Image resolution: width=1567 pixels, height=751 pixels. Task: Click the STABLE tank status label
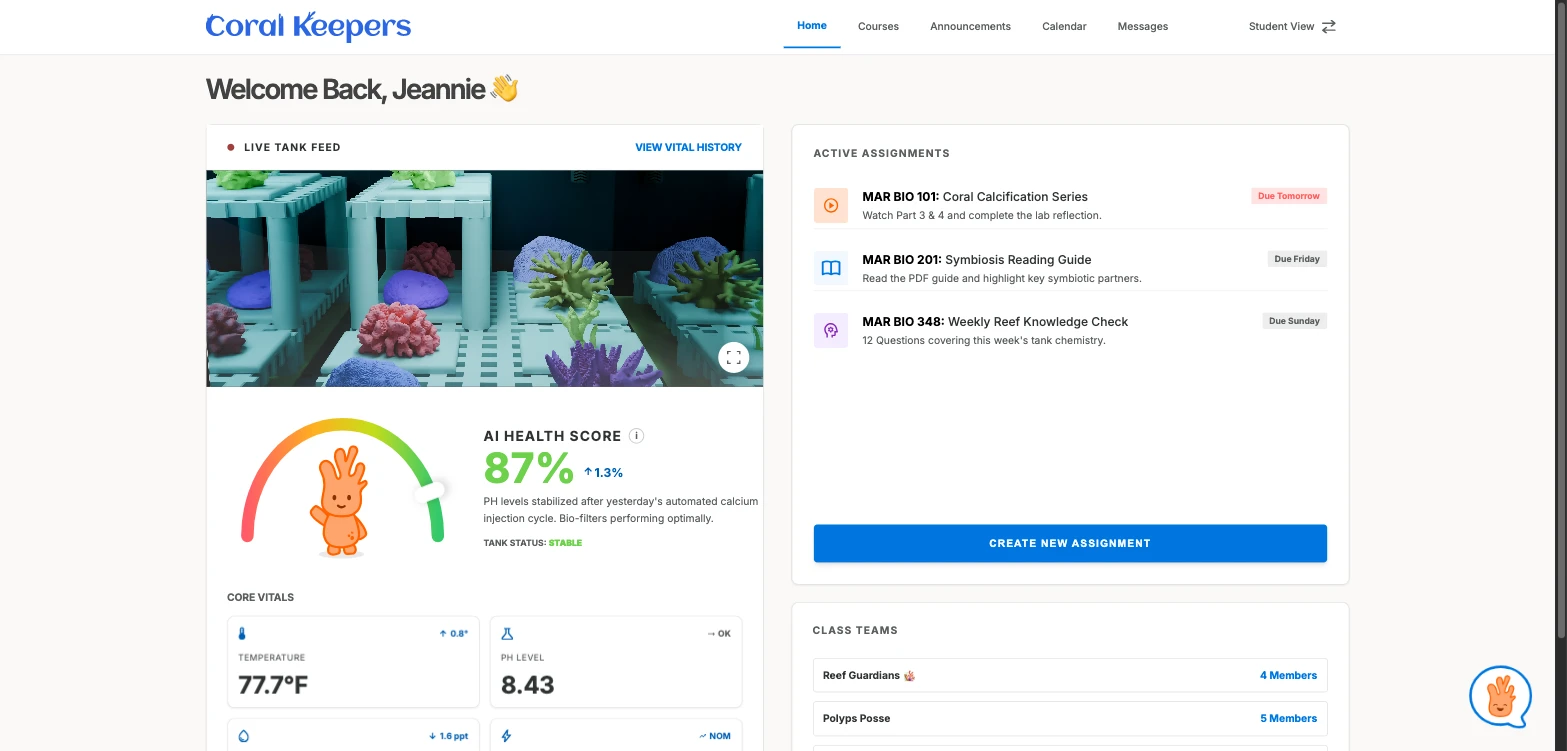pyautogui.click(x=565, y=543)
